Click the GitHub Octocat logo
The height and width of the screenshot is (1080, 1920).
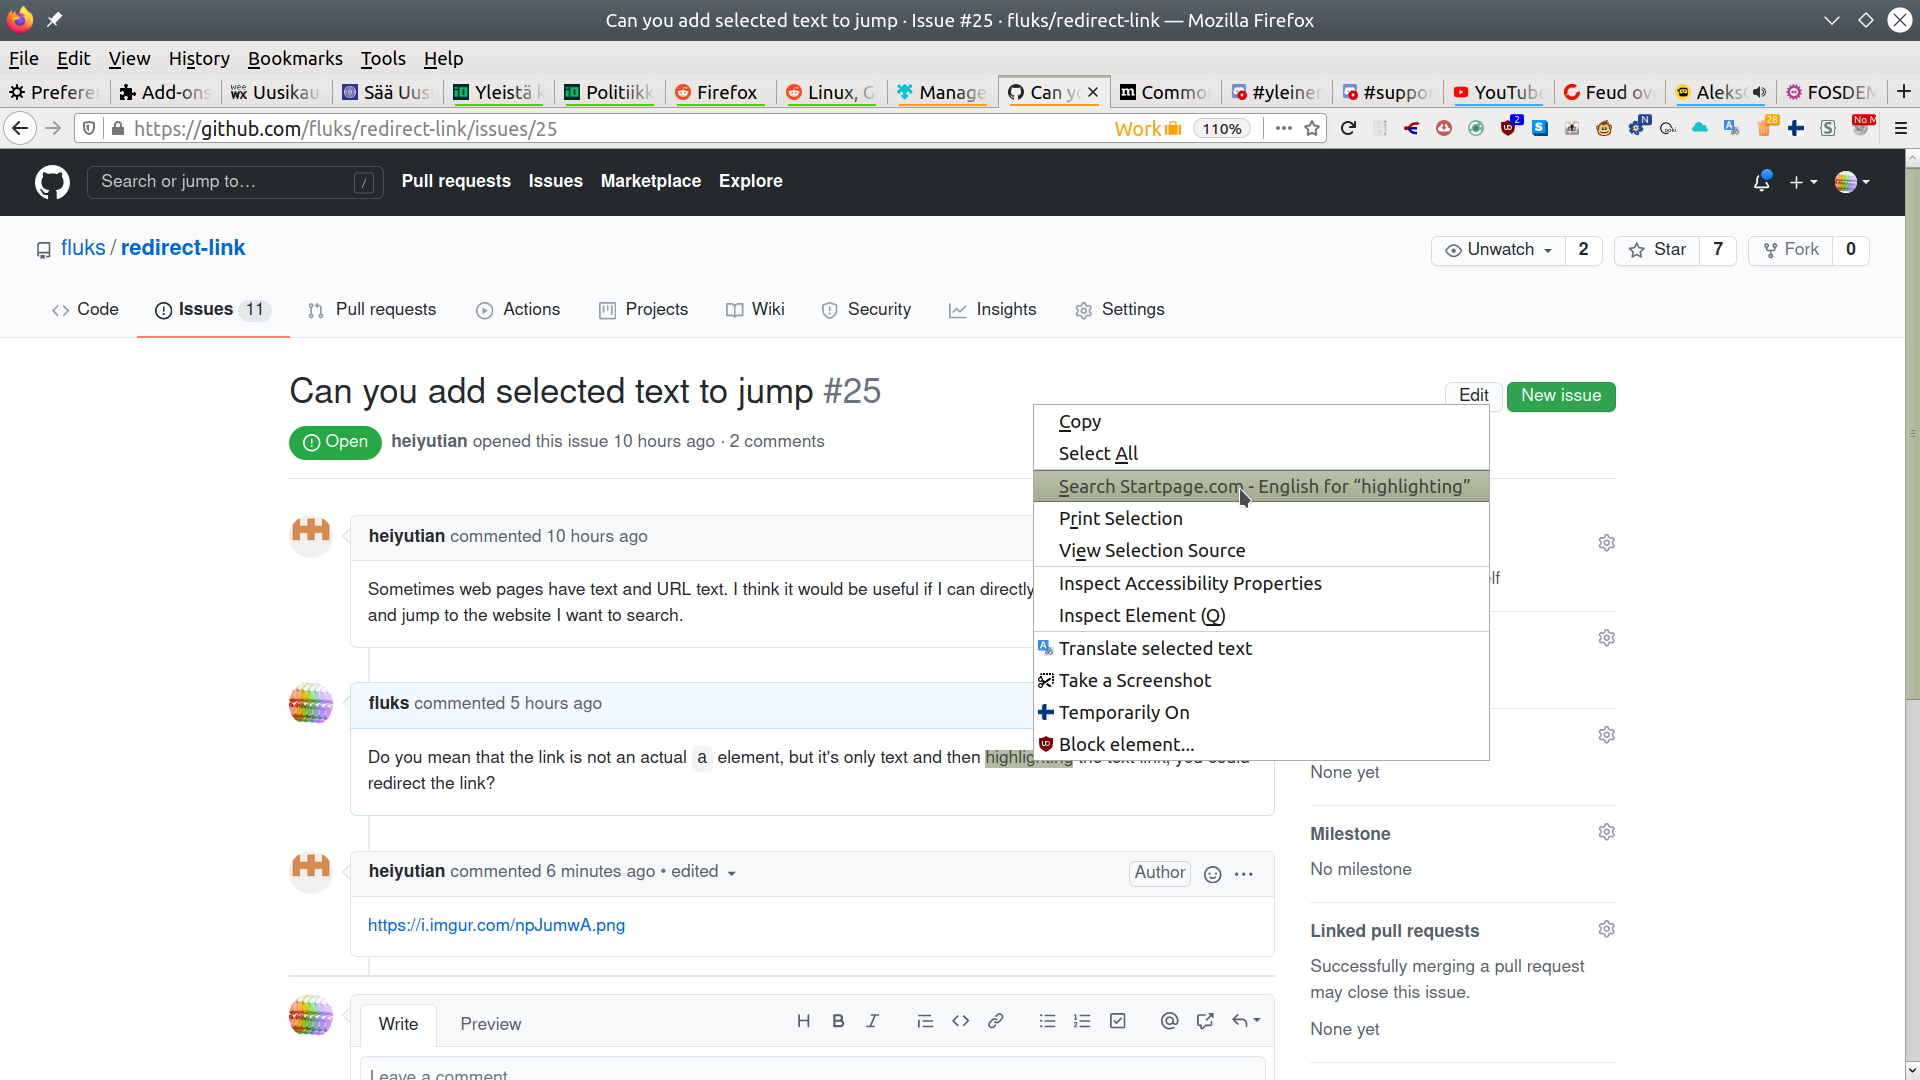pyautogui.click(x=52, y=182)
